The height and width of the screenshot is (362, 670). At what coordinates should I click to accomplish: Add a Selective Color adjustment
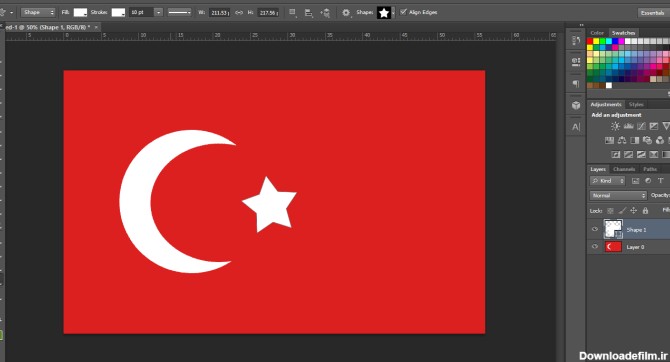pyautogui.click(x=654, y=154)
